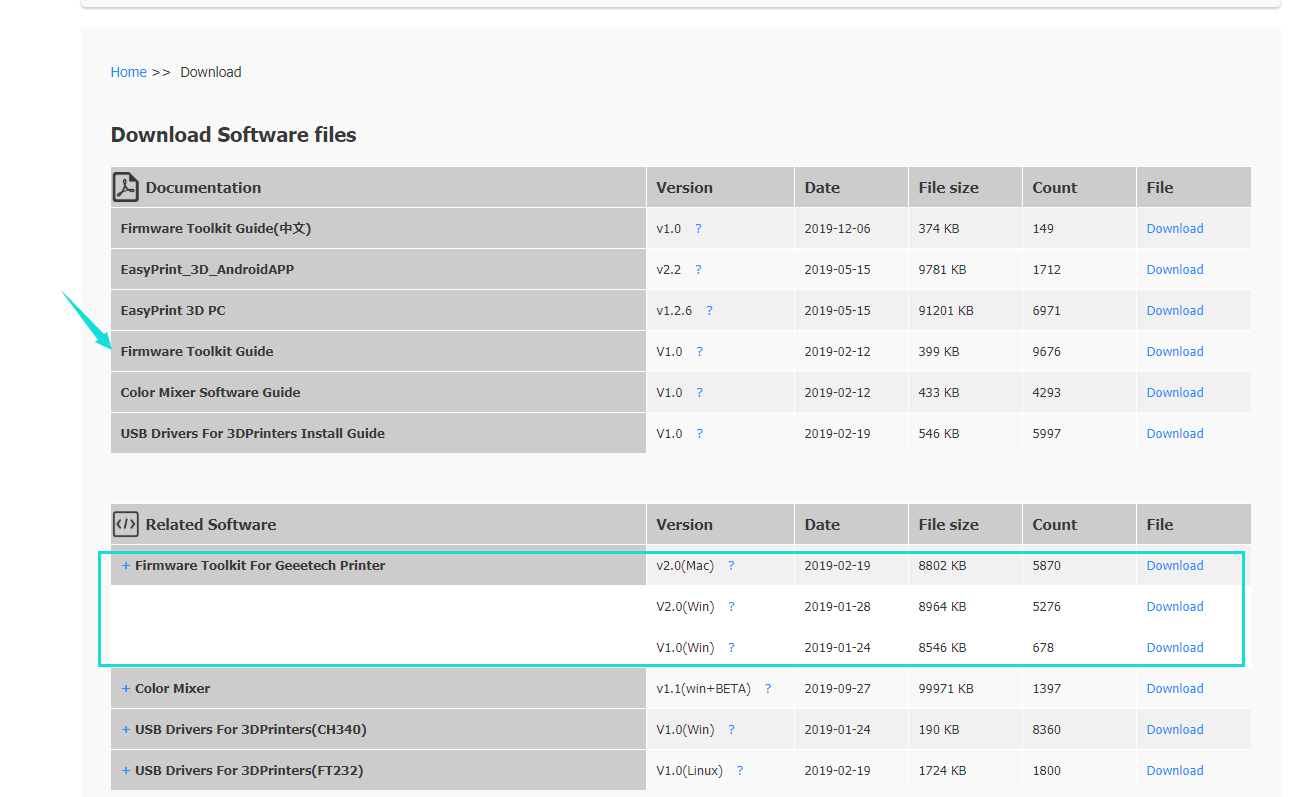Select the EasyPrint 3D PC row title
This screenshot has width=1302, height=797.
[173, 311]
